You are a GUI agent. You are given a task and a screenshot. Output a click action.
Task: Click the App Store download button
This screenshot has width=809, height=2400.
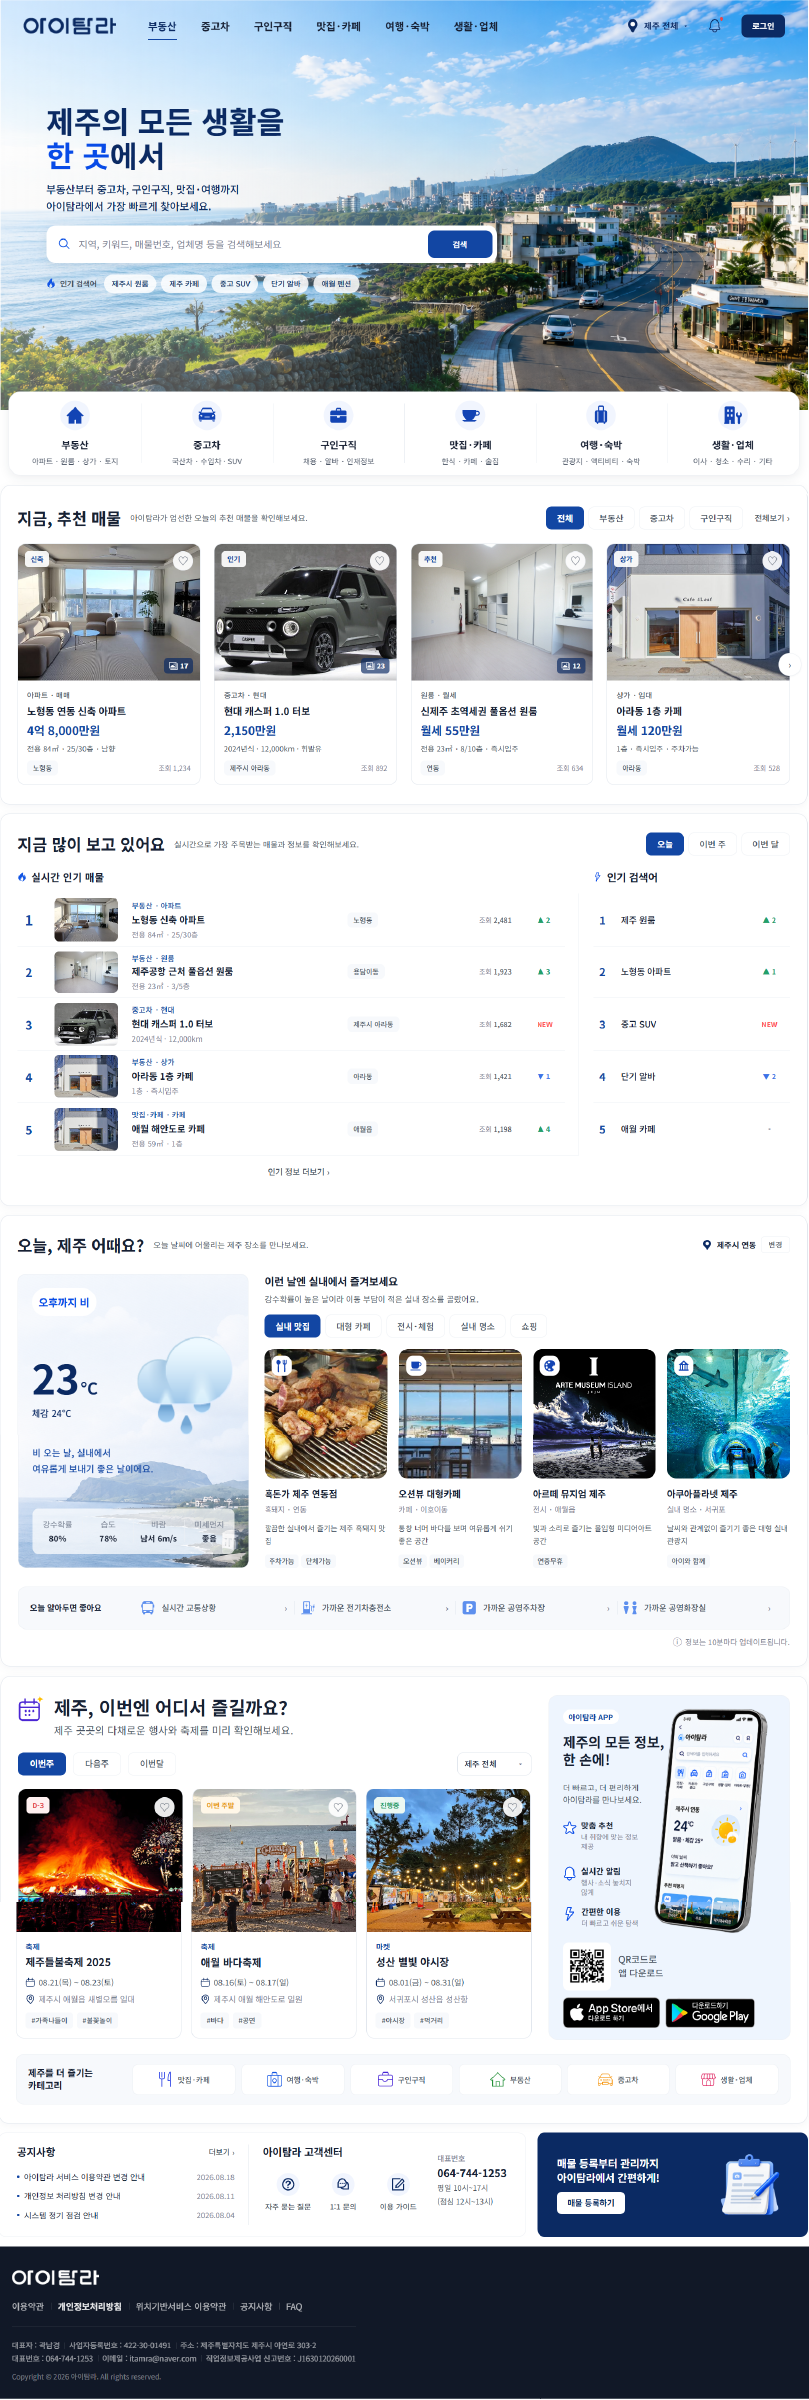611,2012
